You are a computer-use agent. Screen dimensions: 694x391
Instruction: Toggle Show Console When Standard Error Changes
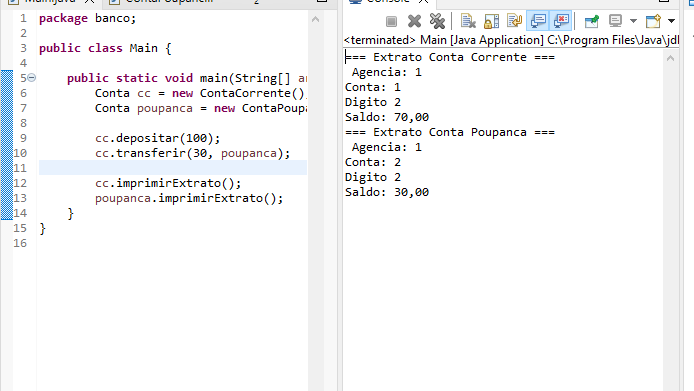pos(561,21)
